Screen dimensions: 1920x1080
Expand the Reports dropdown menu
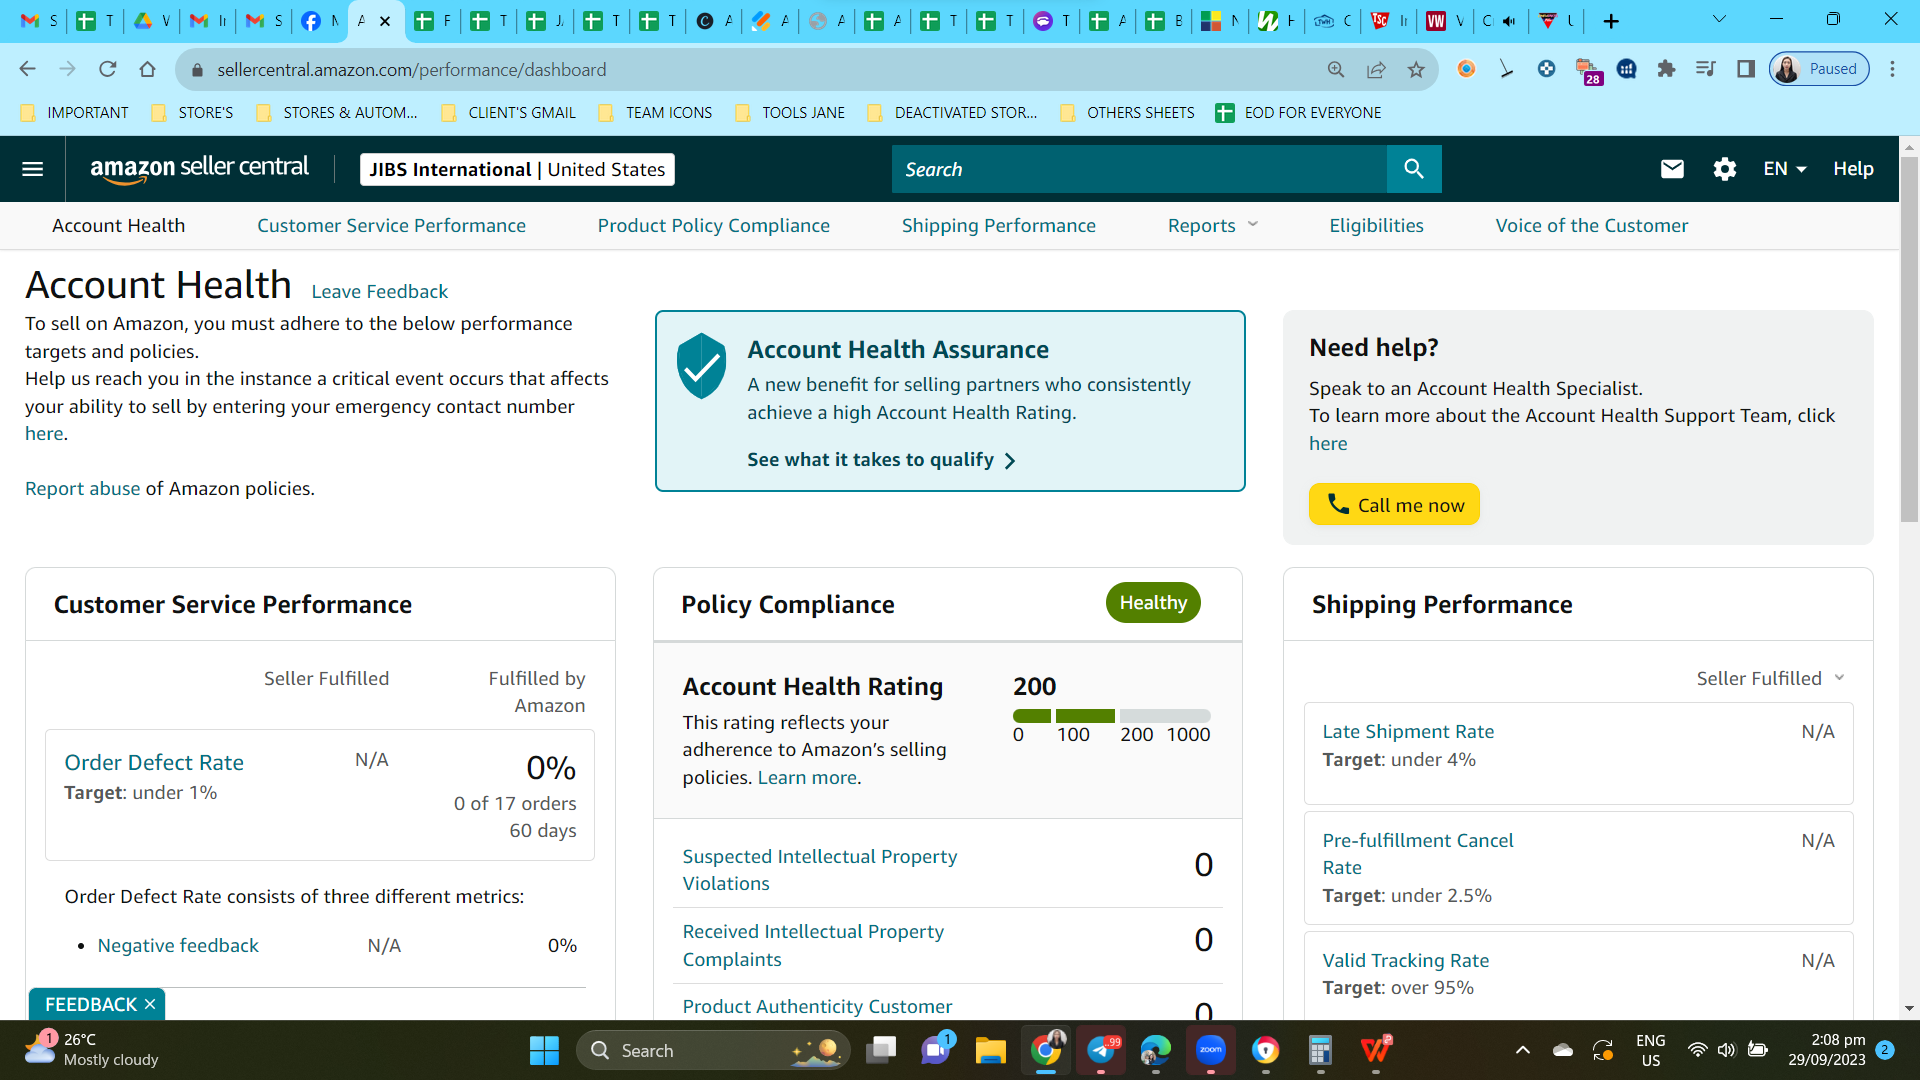point(1213,226)
